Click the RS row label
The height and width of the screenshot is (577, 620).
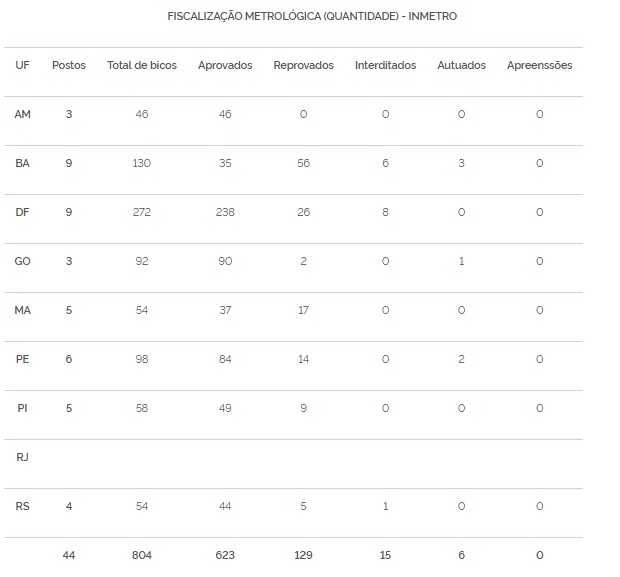(x=22, y=506)
